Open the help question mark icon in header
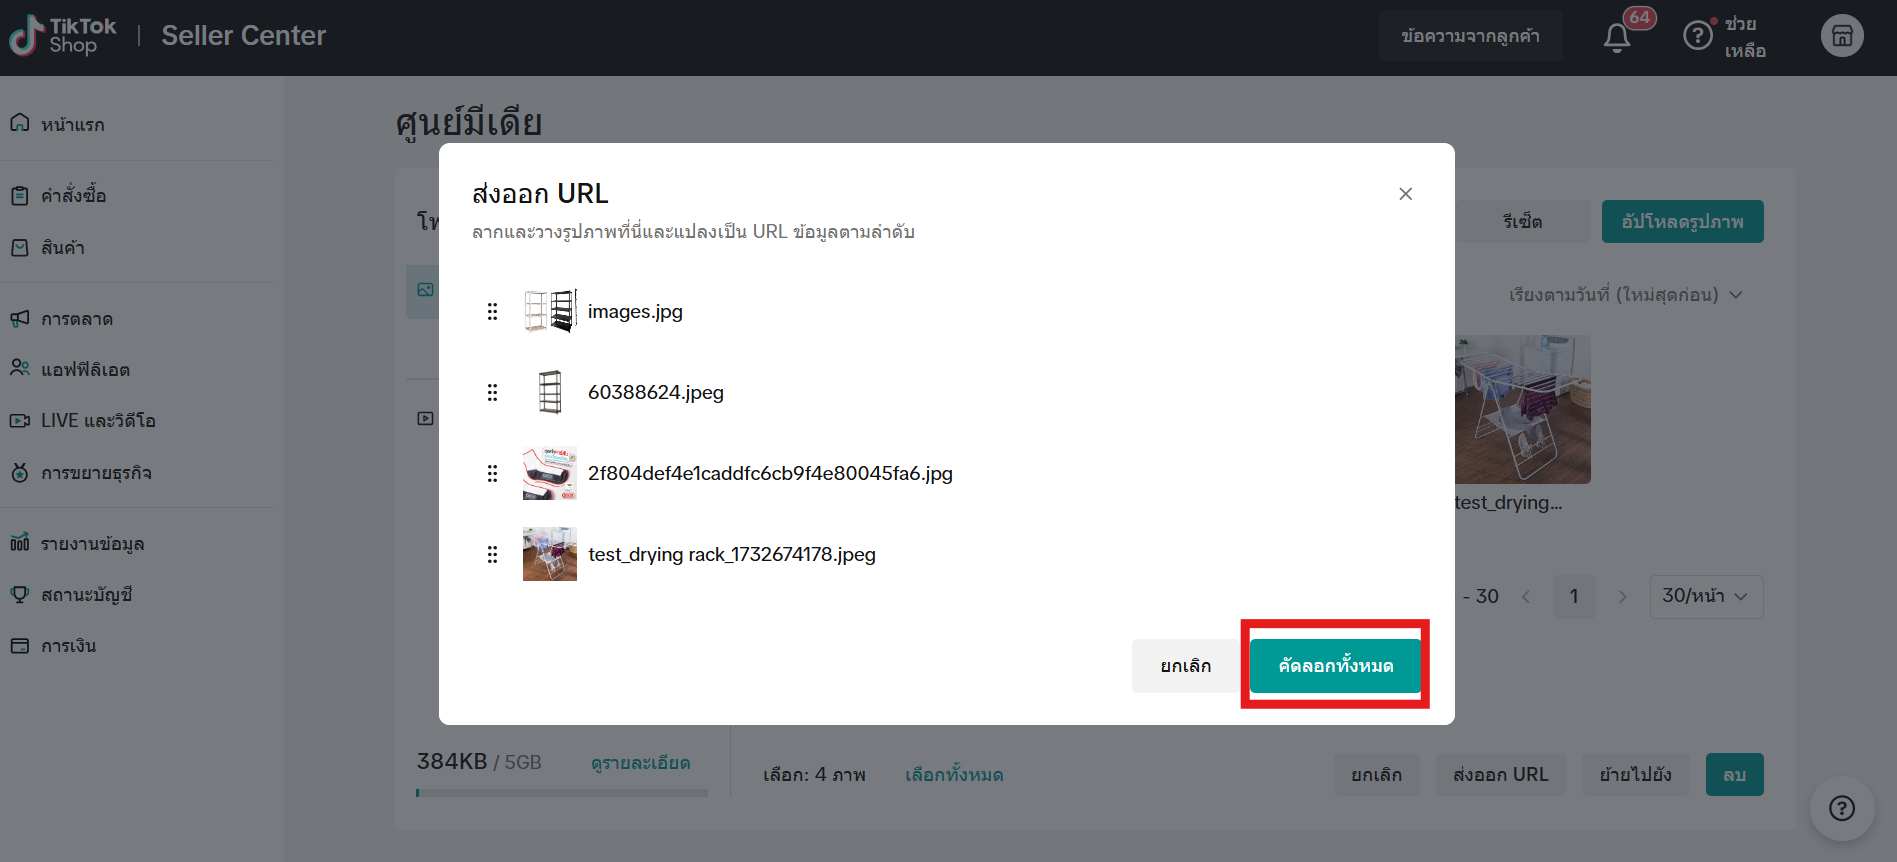The image size is (1897, 862). (x=1698, y=36)
